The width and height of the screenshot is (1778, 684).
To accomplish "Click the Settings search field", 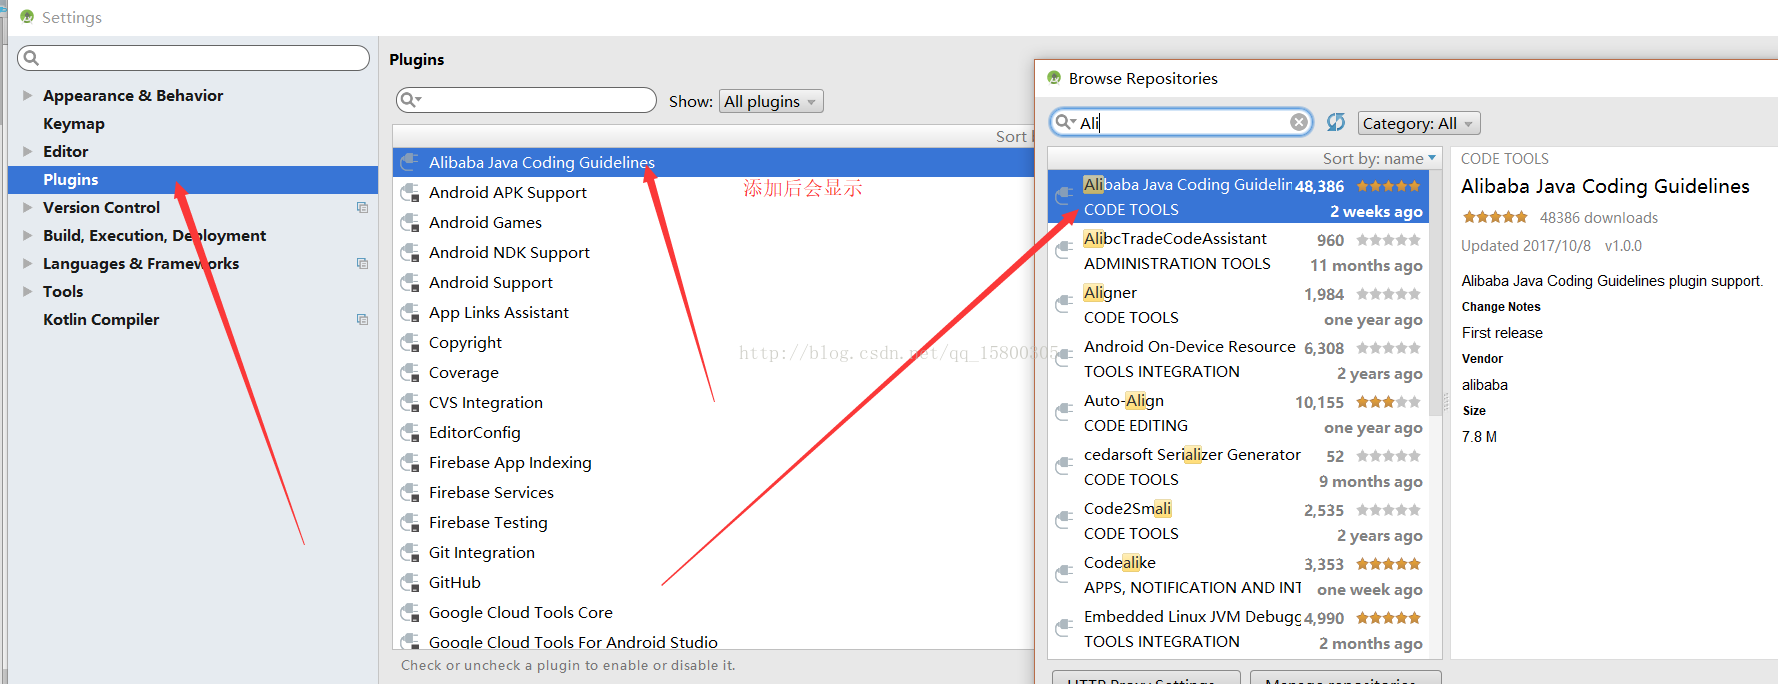I will 193,58.
